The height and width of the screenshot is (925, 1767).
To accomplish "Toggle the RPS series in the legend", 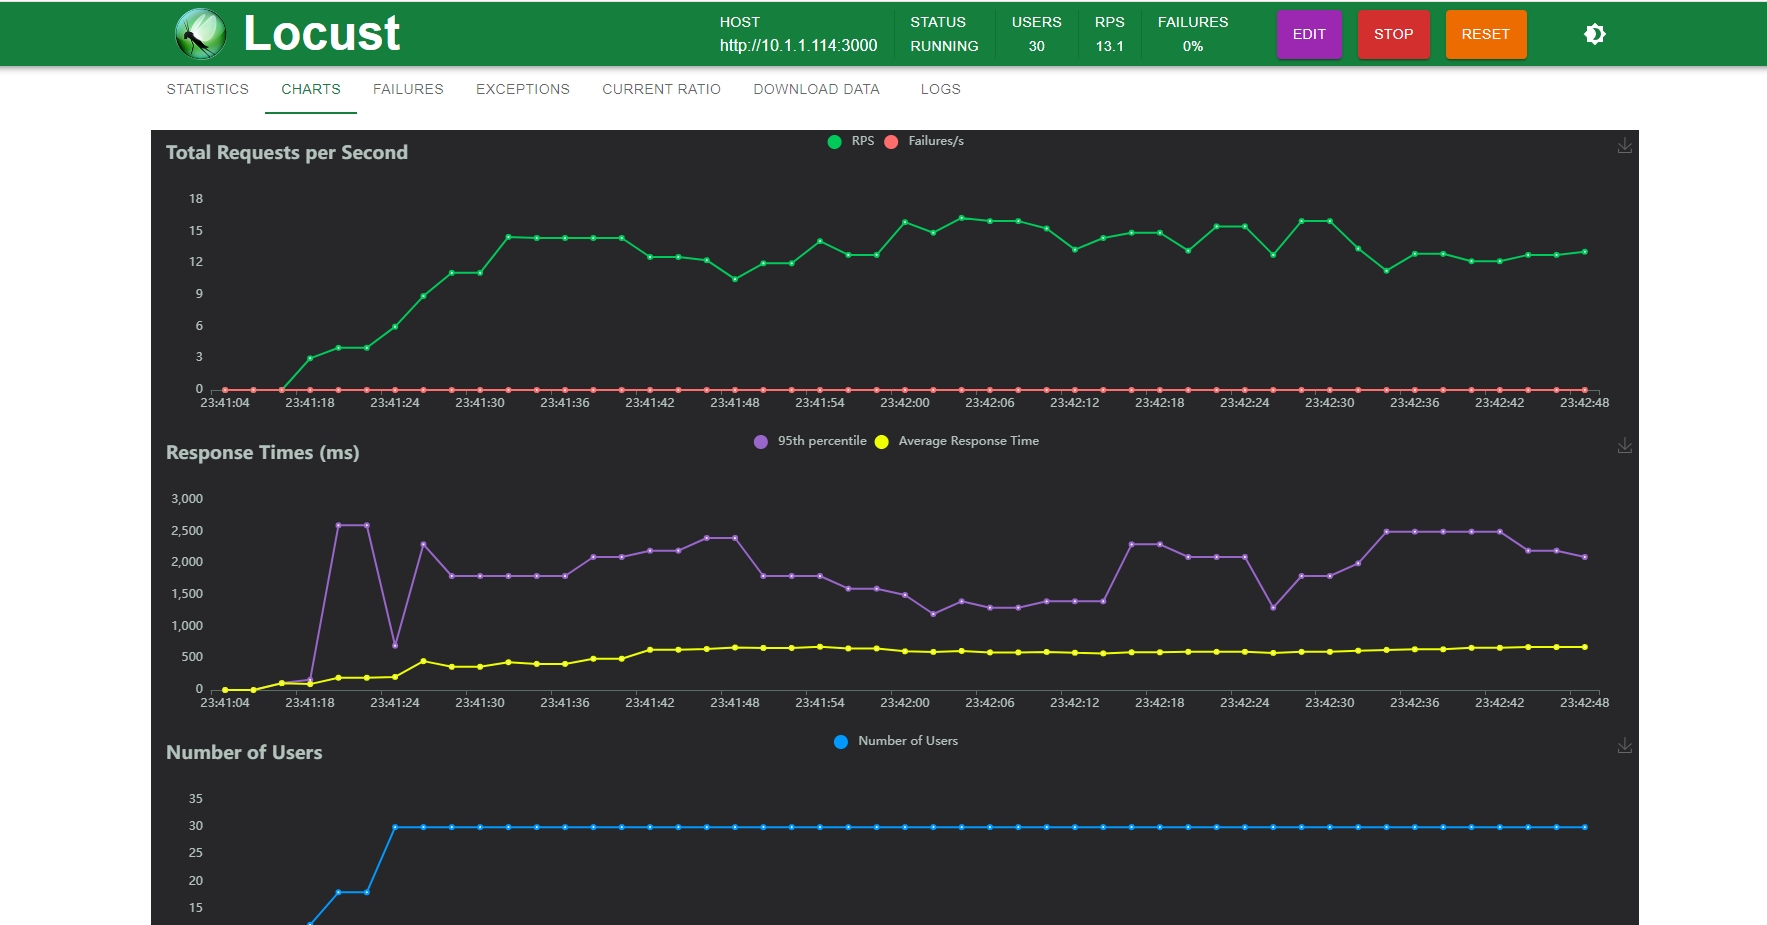I will coord(851,141).
